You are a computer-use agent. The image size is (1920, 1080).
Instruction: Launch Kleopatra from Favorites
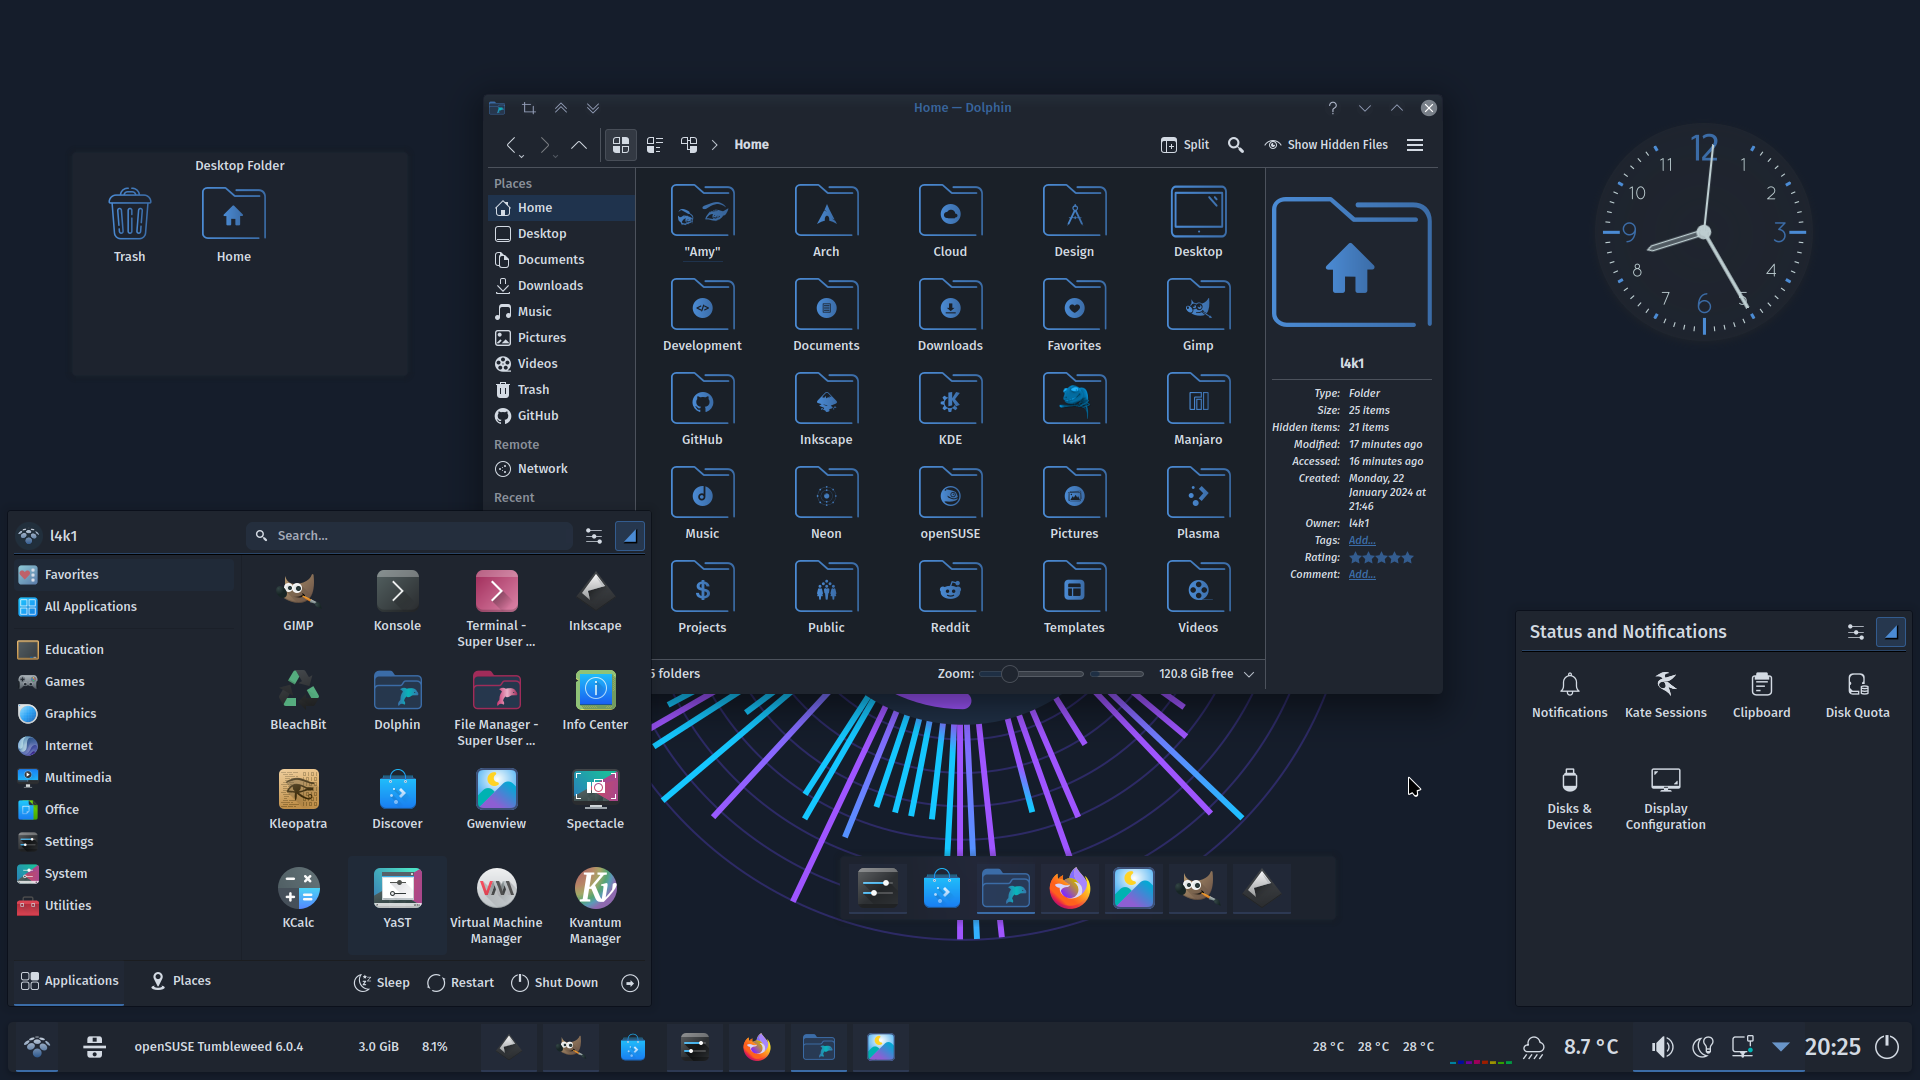(x=298, y=799)
